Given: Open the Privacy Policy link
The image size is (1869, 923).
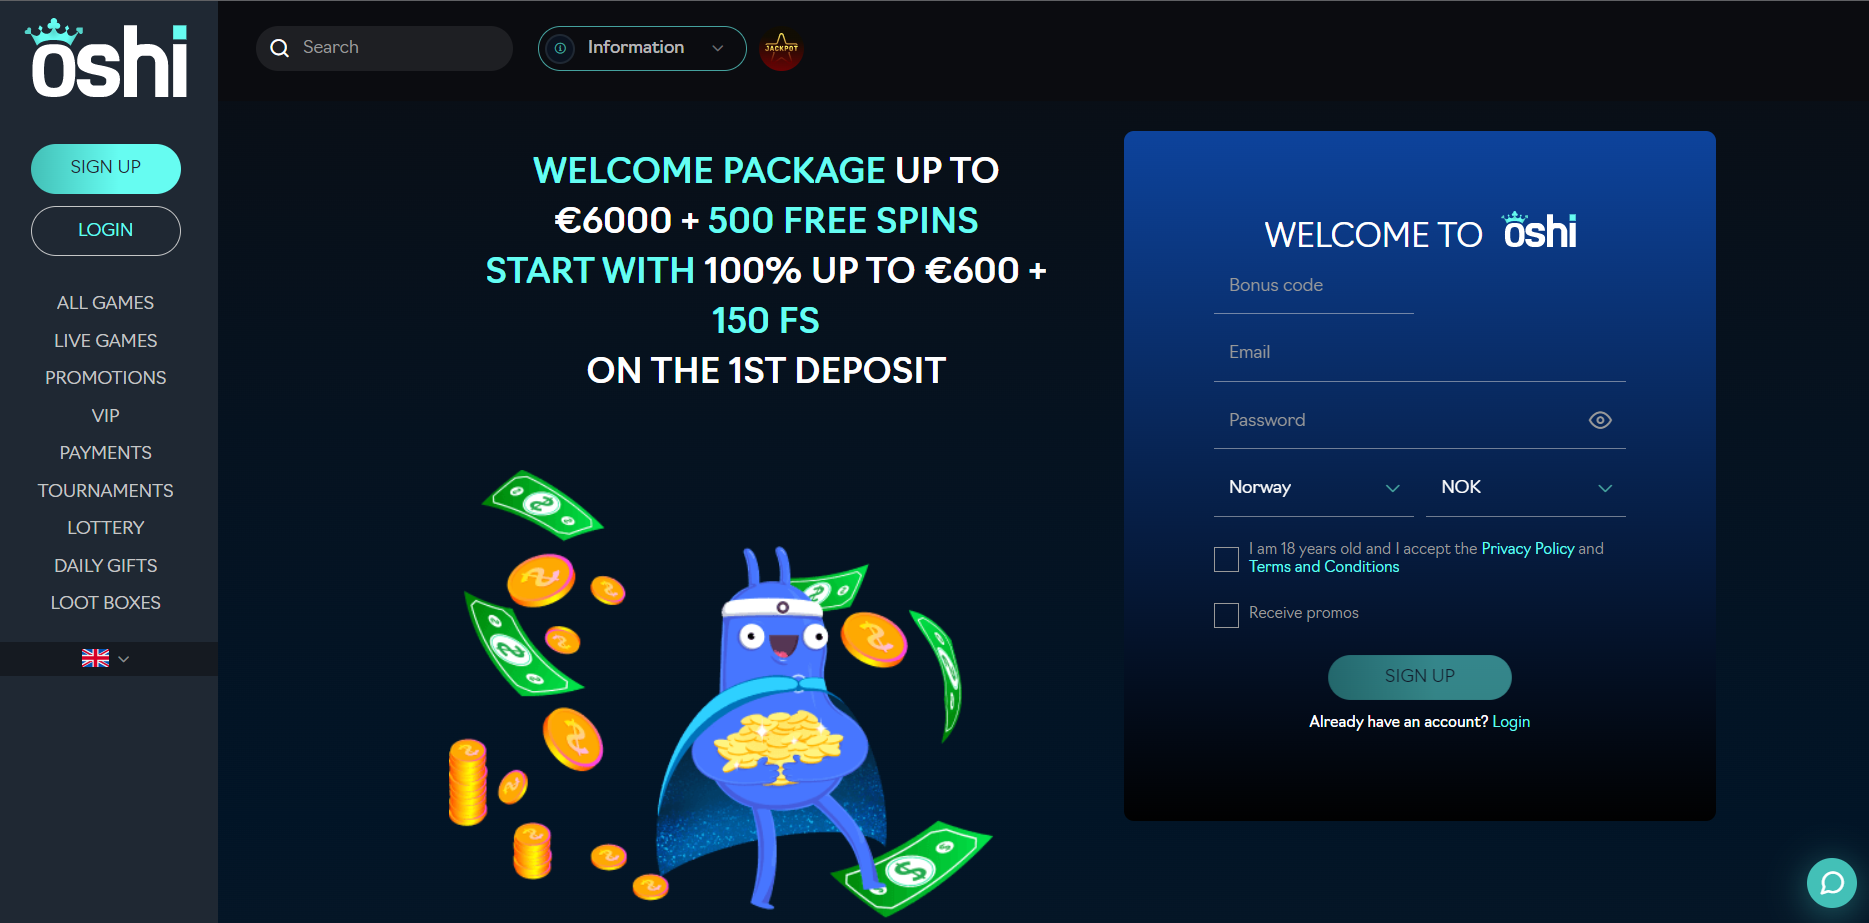Looking at the screenshot, I should coord(1528,549).
